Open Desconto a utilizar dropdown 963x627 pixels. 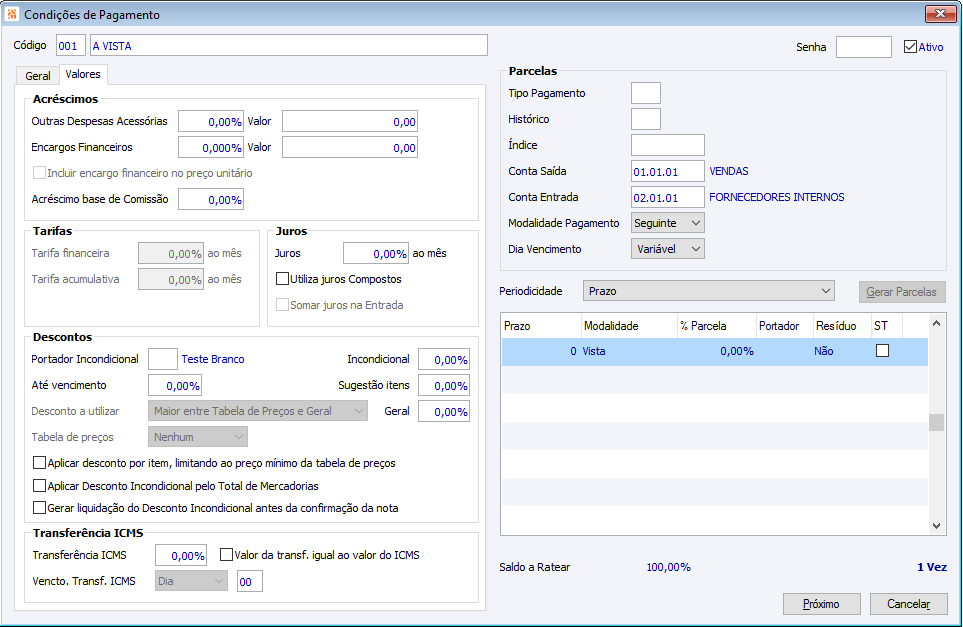tap(258, 411)
